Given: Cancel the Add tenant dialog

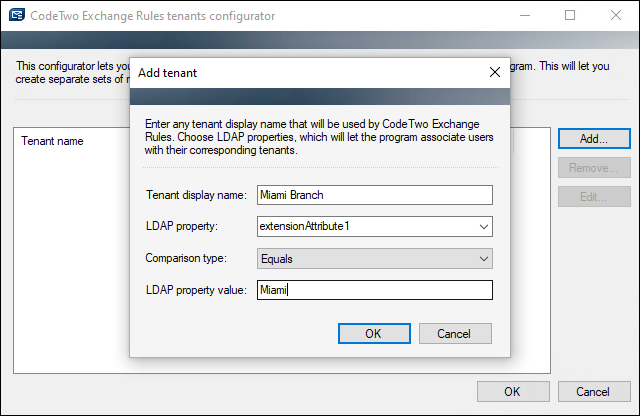Looking at the screenshot, I should pyautogui.click(x=455, y=334).
